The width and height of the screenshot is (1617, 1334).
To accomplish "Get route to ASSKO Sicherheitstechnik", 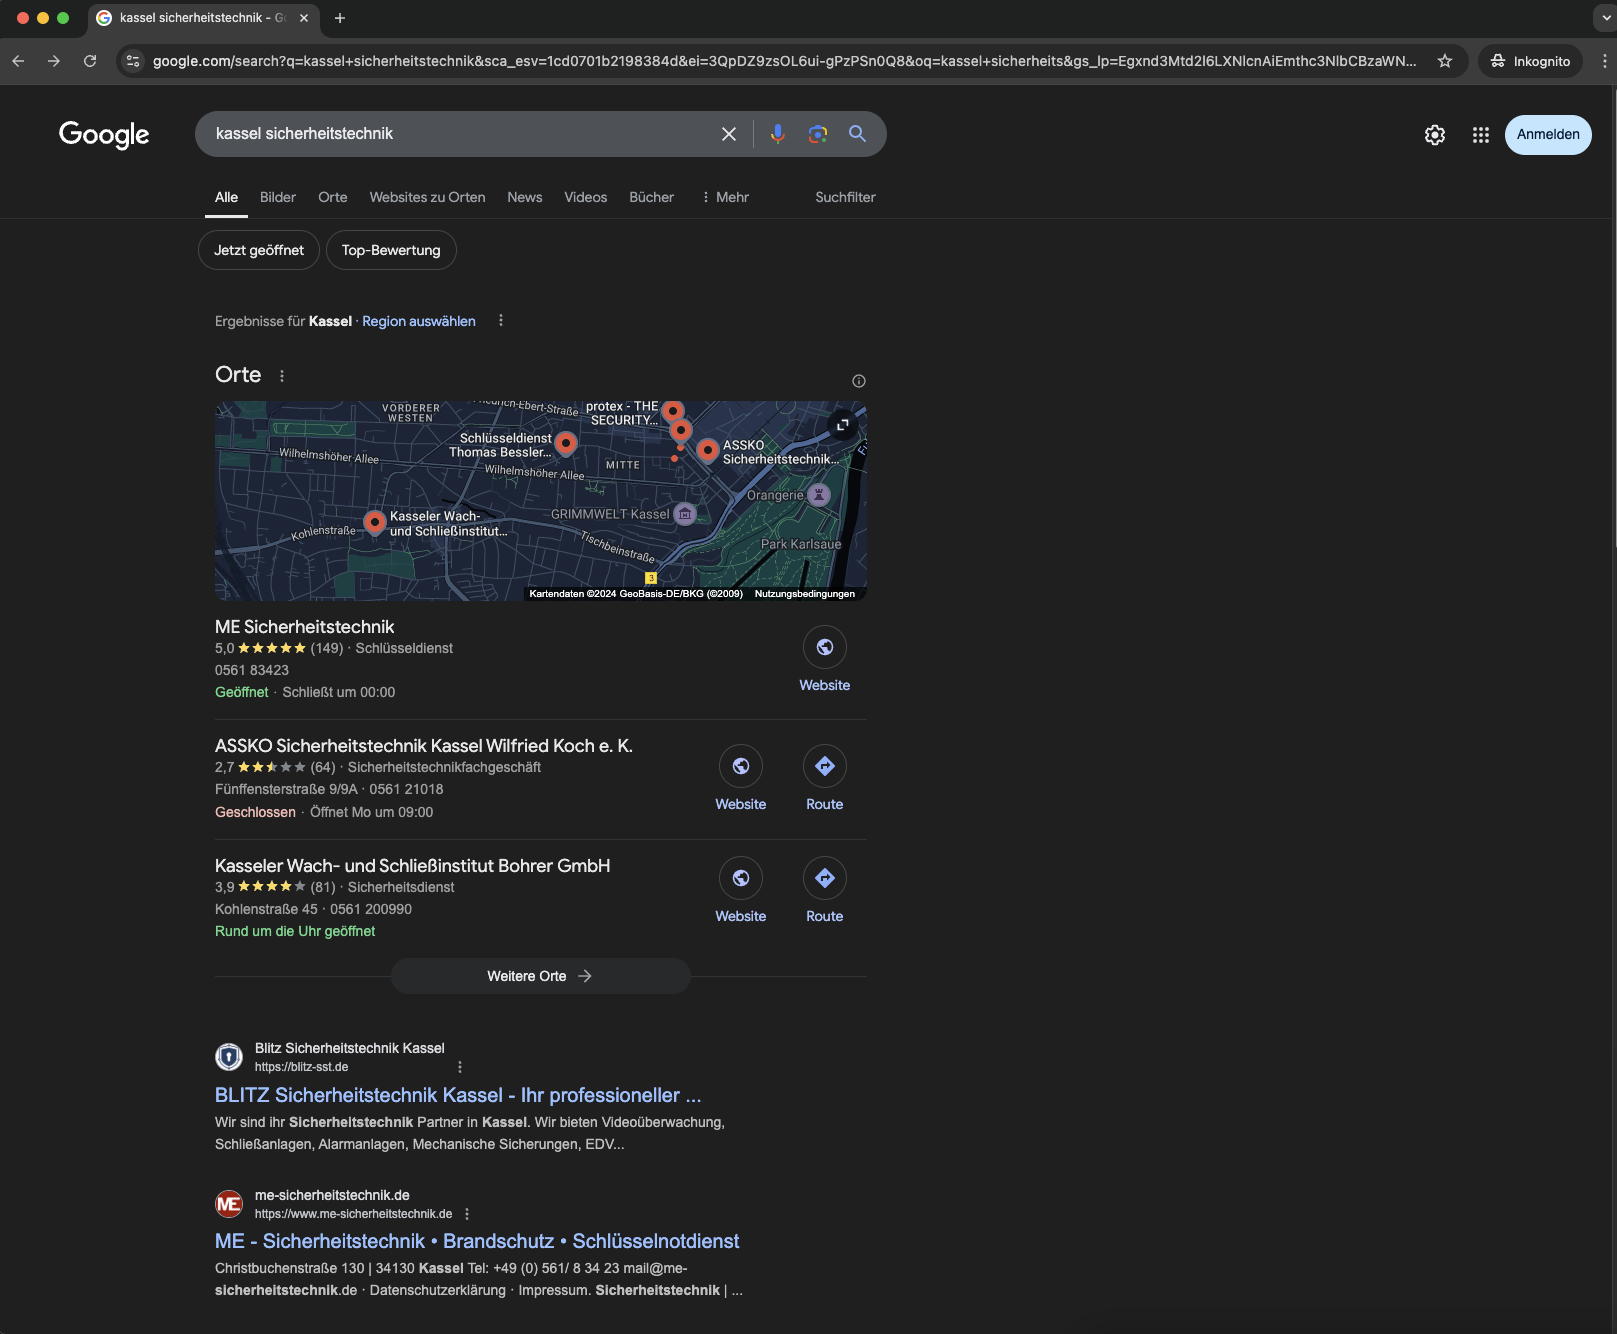I will coord(825,767).
